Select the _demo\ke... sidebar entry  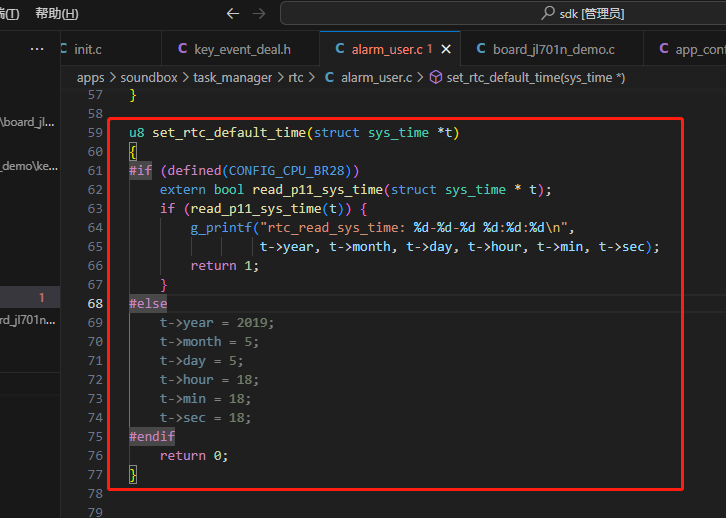click(29, 166)
